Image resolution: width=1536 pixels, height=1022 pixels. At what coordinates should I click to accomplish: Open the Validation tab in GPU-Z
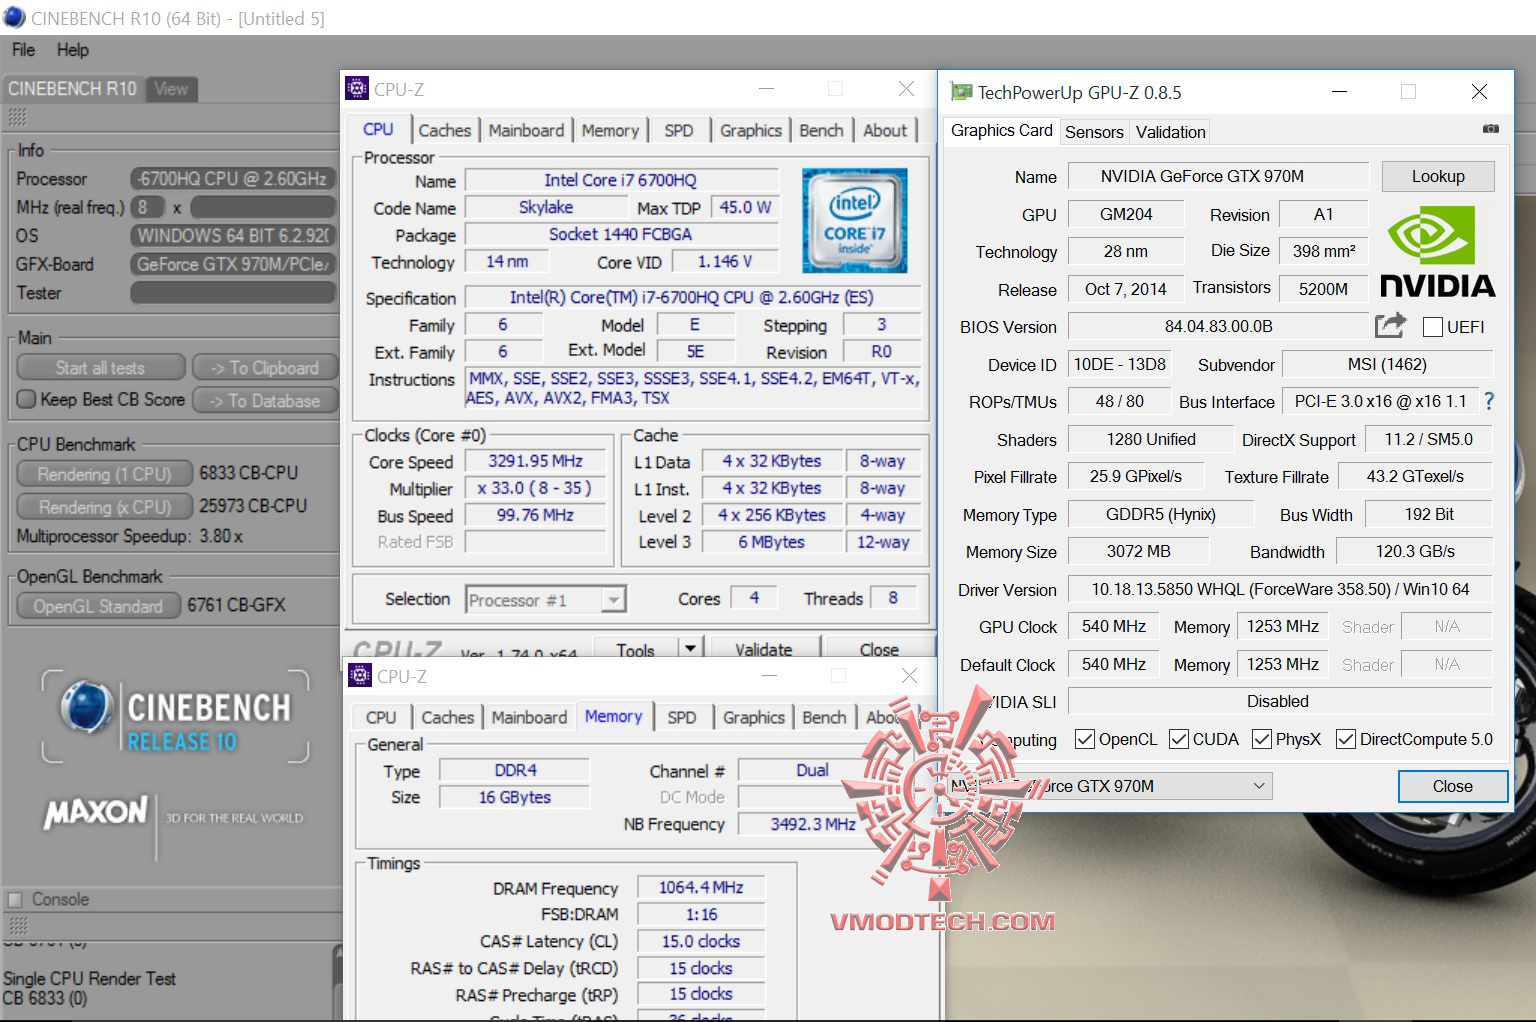point(1170,132)
